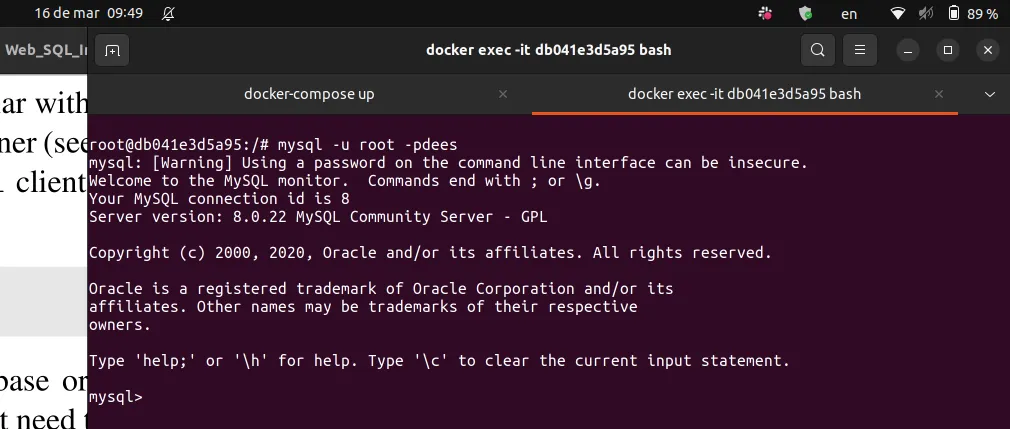Open a new terminal tab
The width and height of the screenshot is (1010, 429).
pyautogui.click(x=112, y=50)
